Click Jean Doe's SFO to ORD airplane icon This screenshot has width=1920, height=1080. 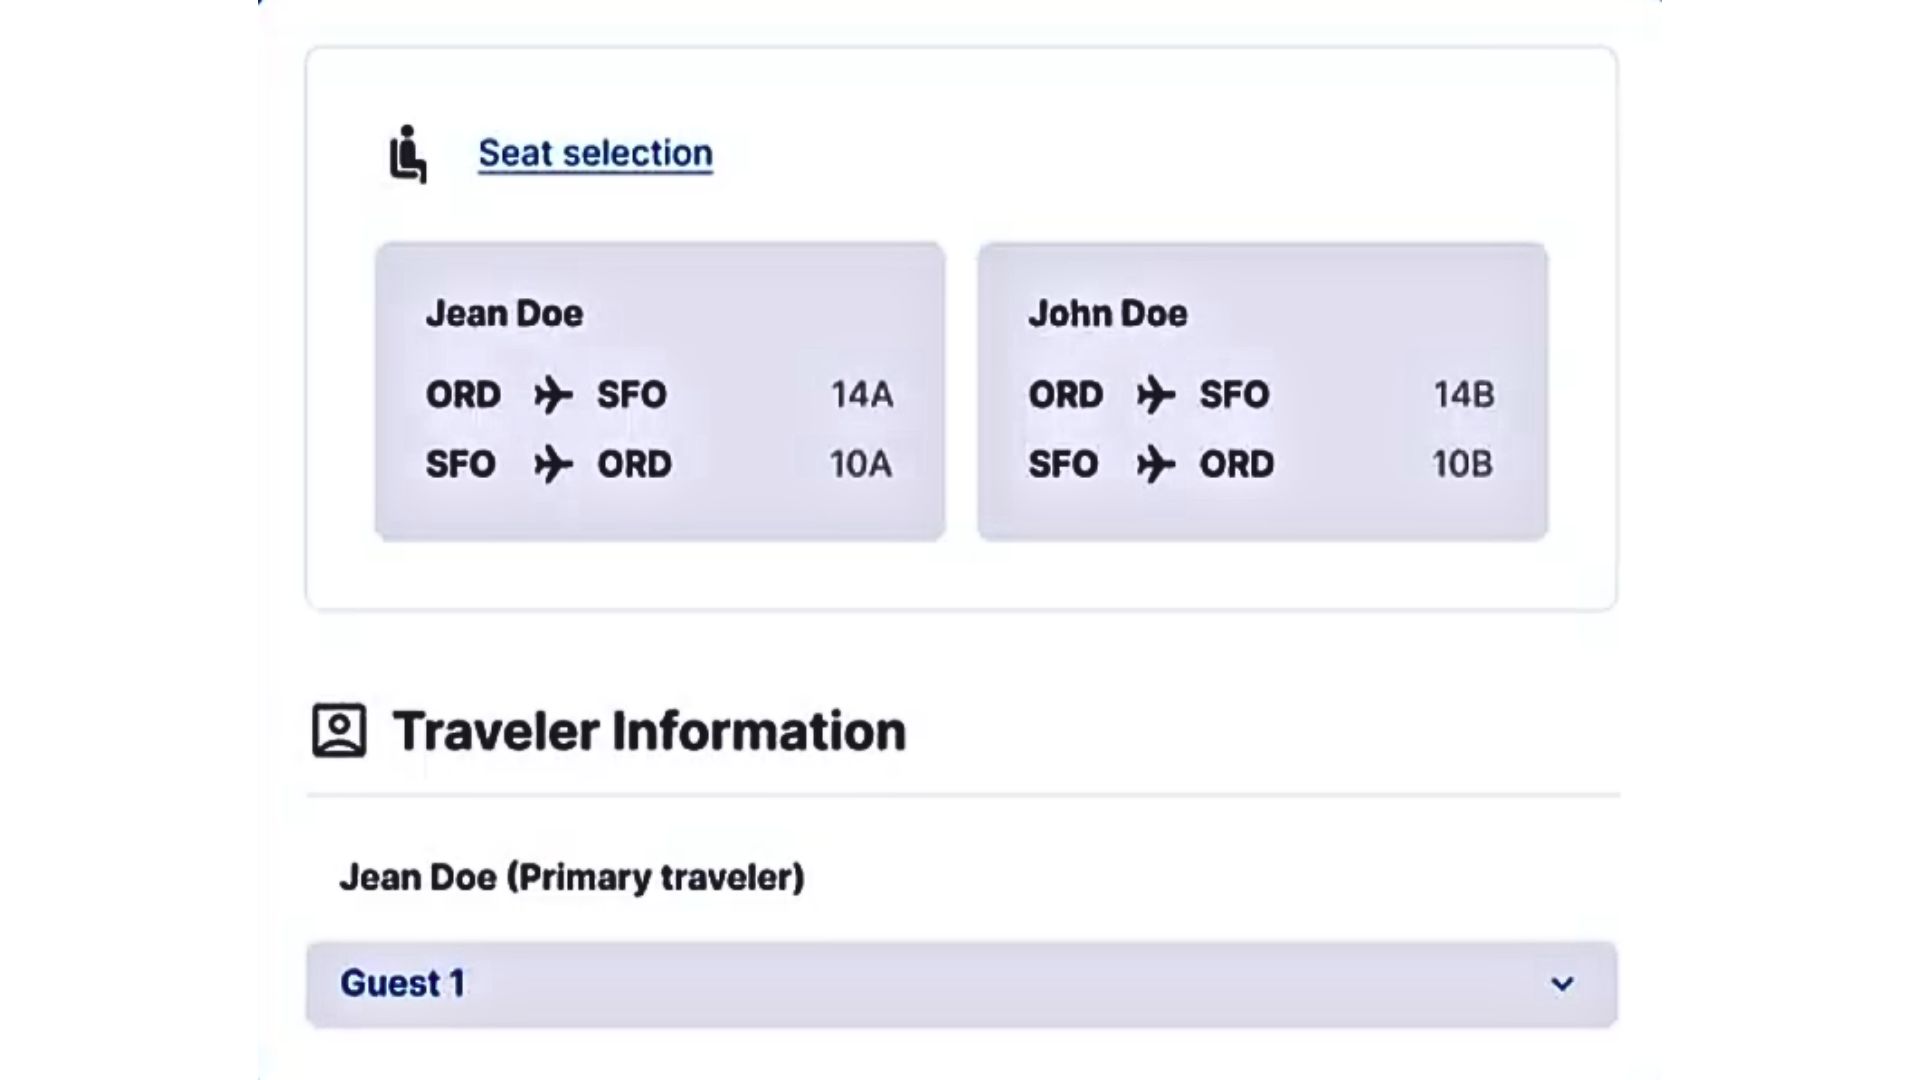tap(553, 465)
